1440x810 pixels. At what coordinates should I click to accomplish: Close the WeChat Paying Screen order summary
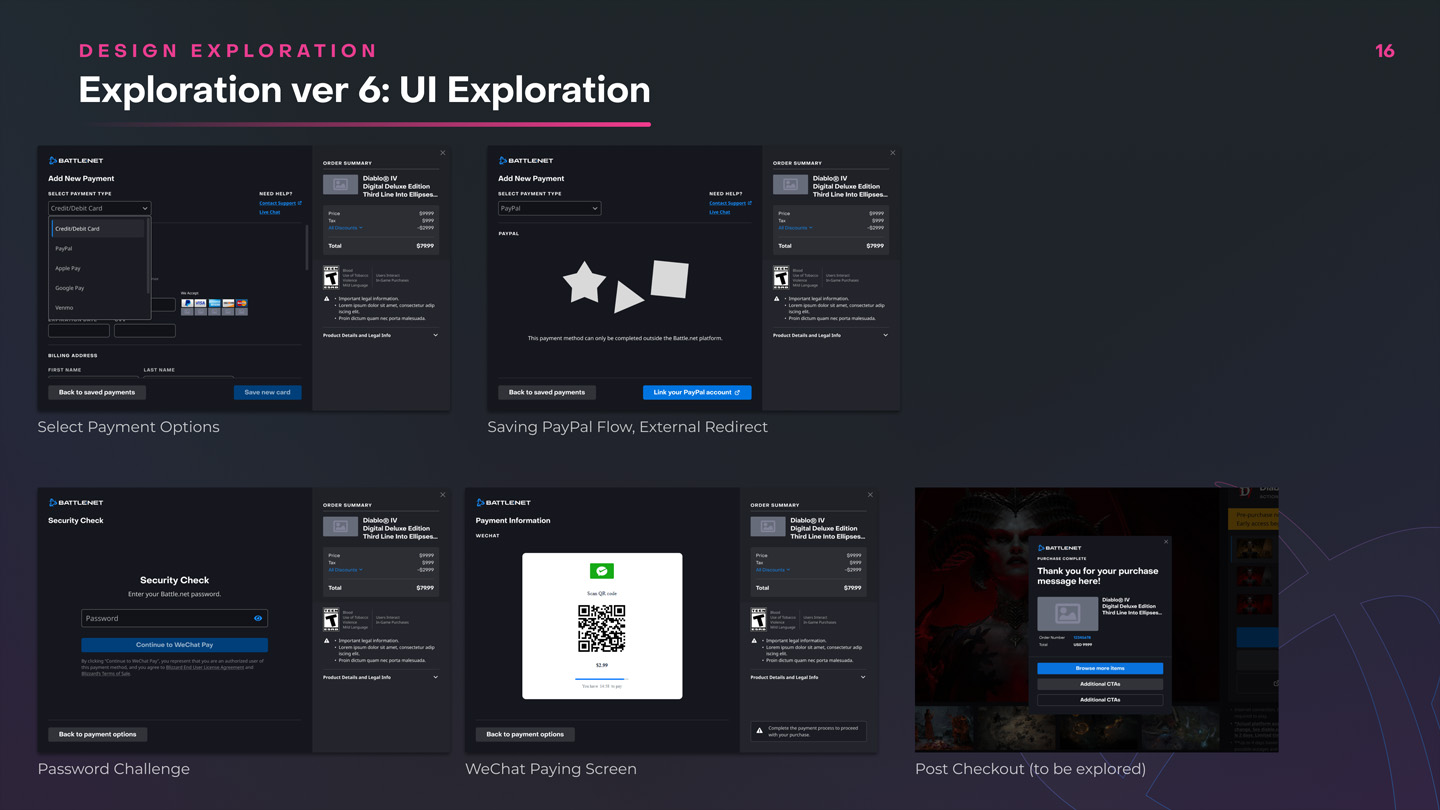pos(870,495)
